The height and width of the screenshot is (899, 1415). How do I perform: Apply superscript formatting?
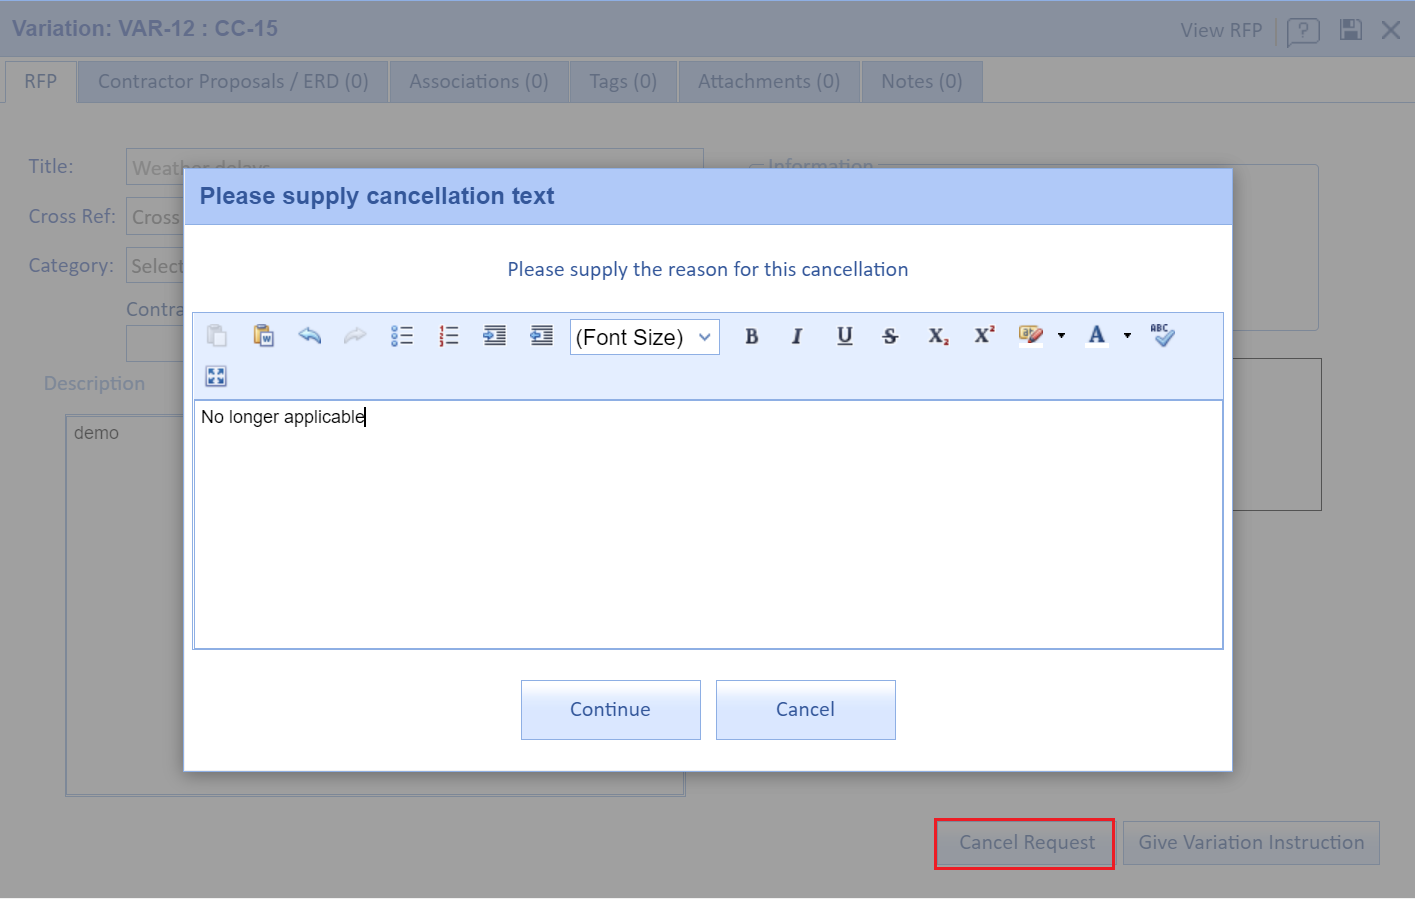pos(984,336)
